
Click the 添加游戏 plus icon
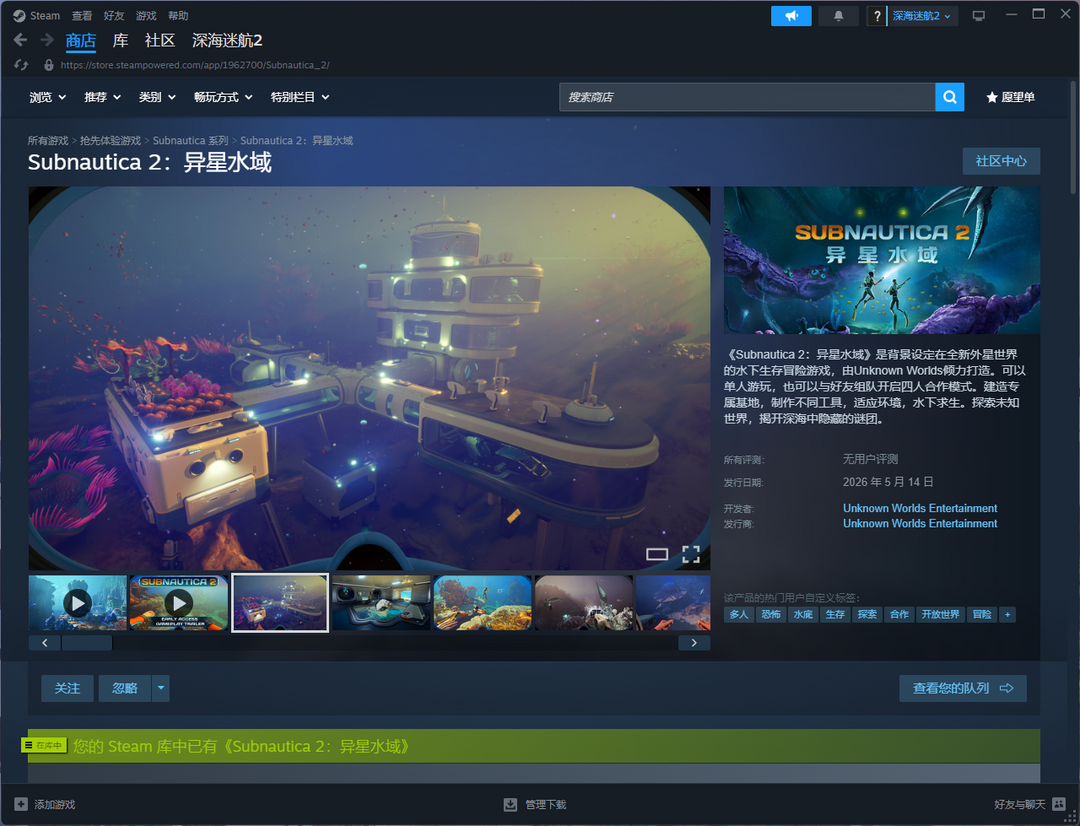click(x=21, y=804)
